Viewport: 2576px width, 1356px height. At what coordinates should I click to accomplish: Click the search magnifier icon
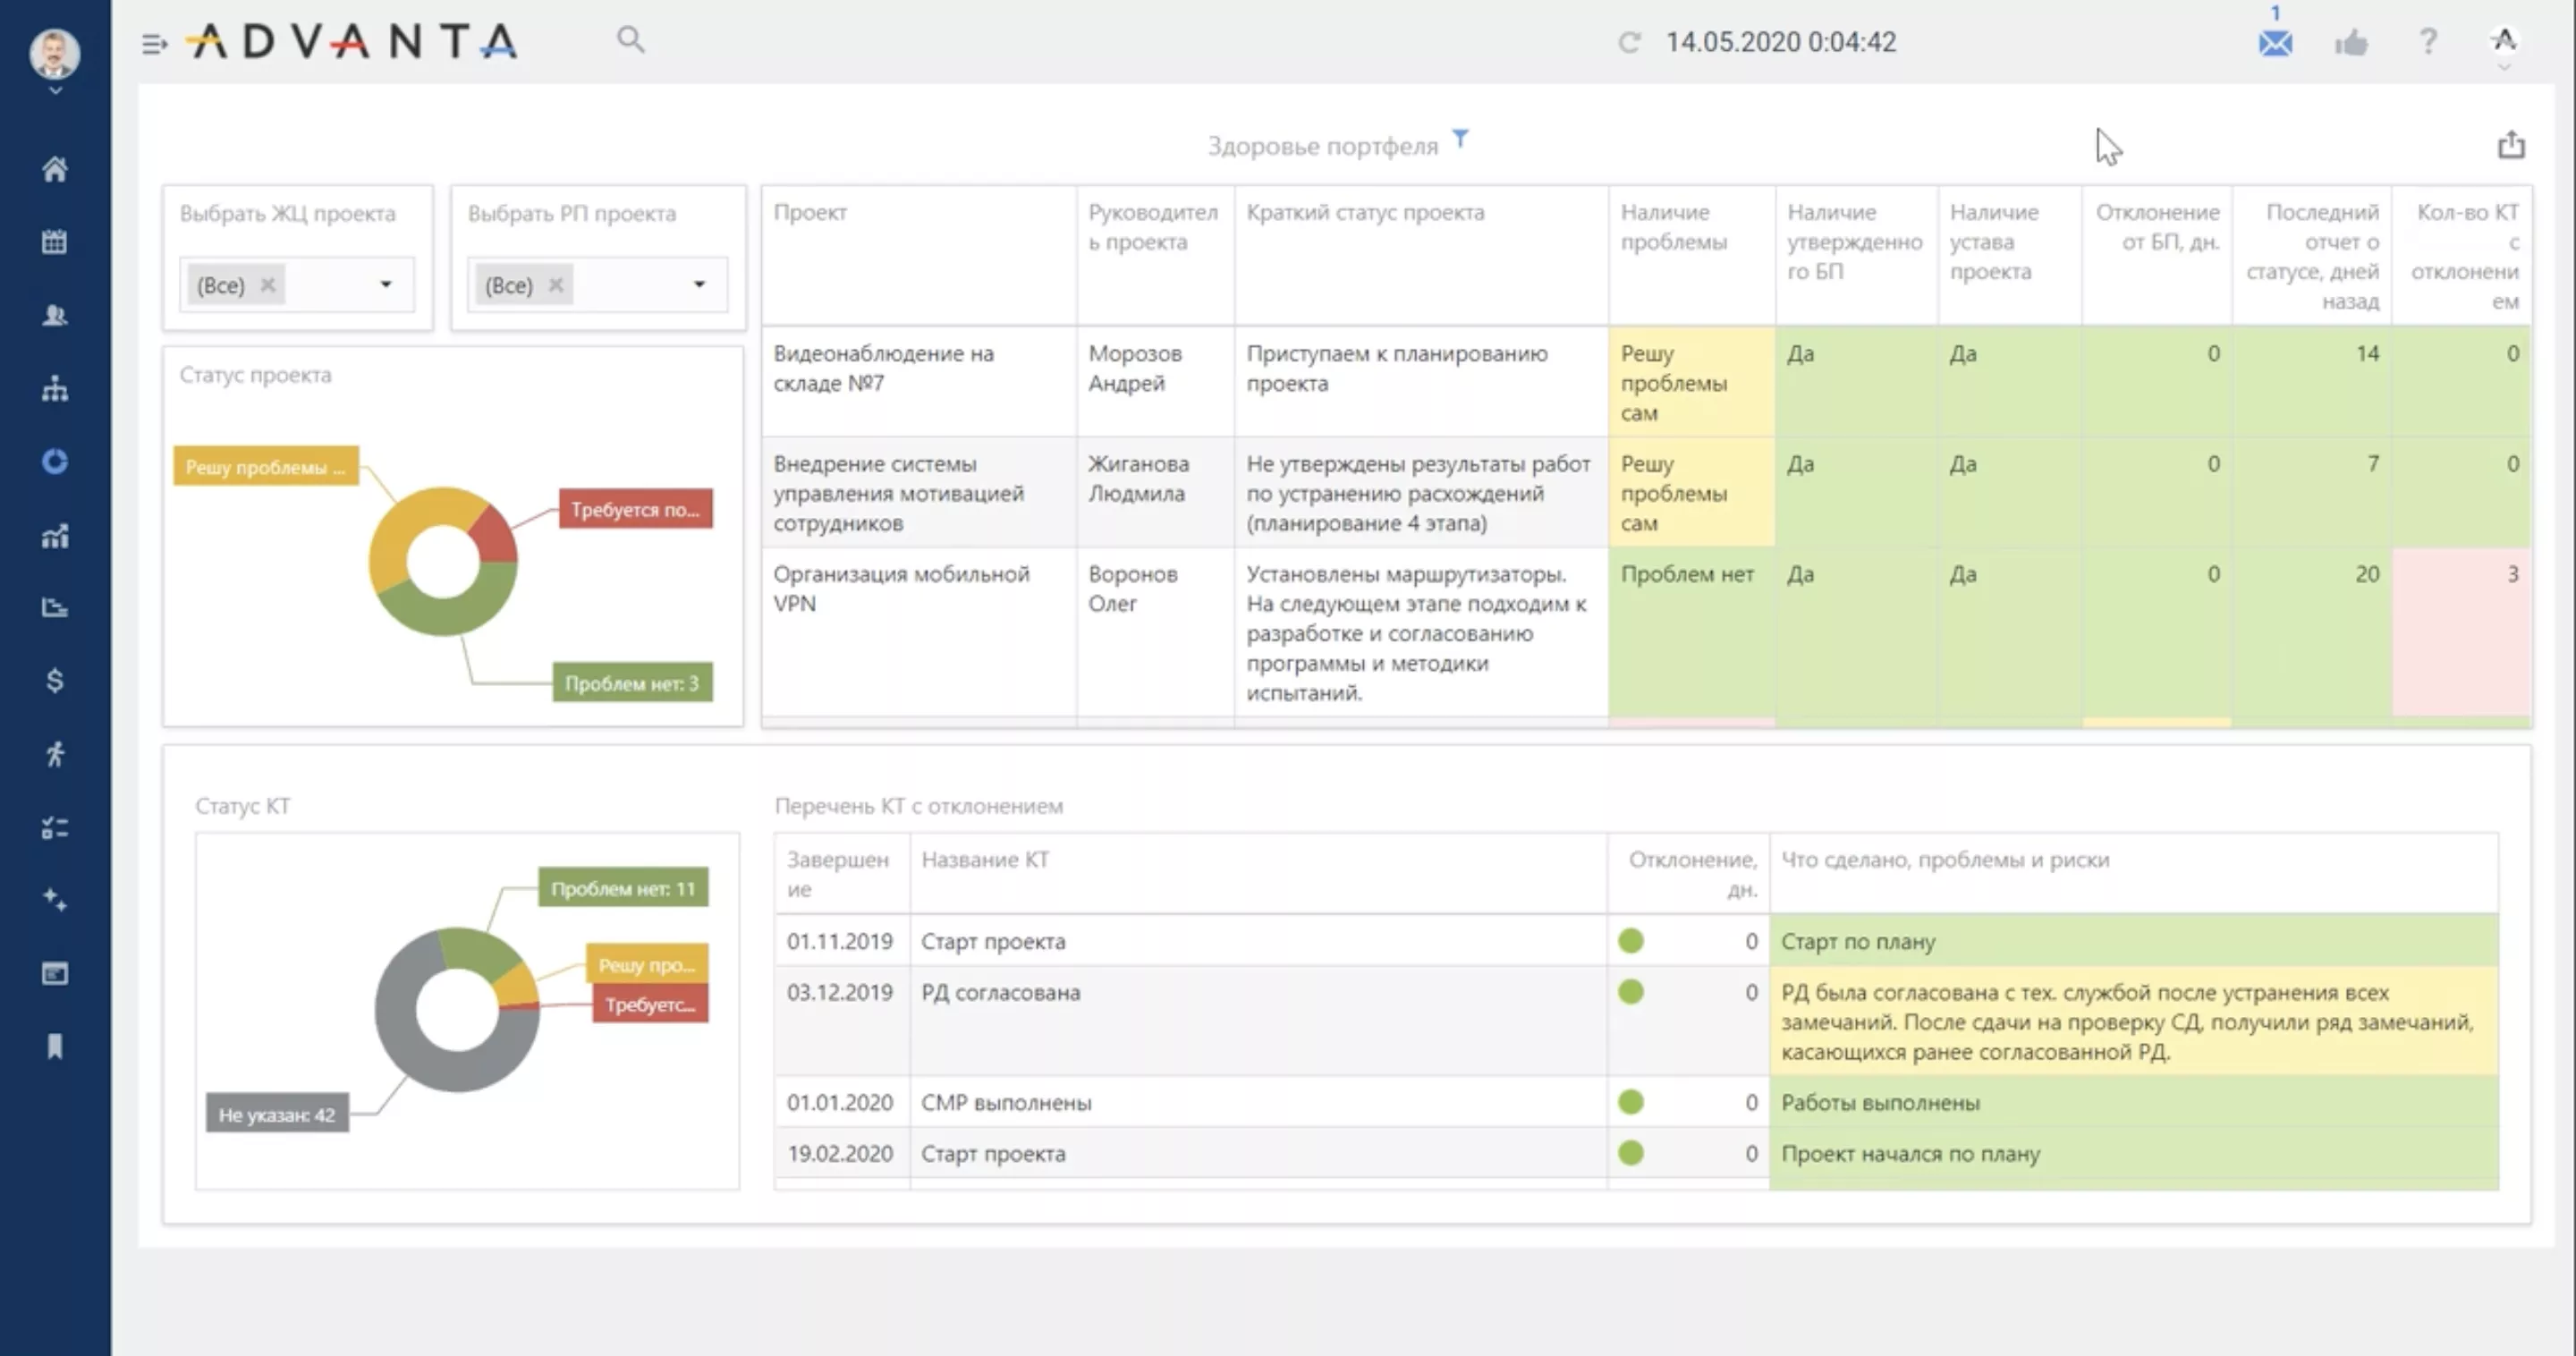pyautogui.click(x=630, y=40)
